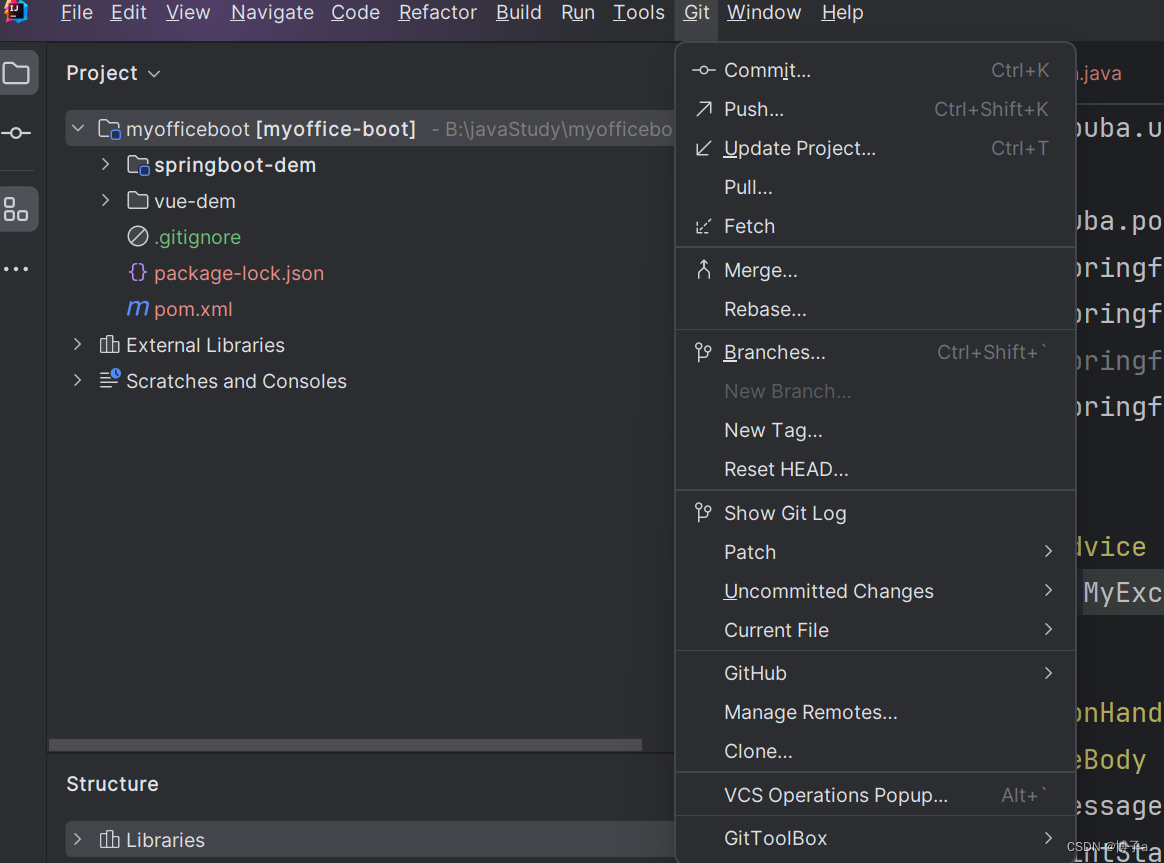This screenshot has height=863, width=1164.
Task: Choose Manage Remotes... from the Git menu
Action: click(876, 712)
